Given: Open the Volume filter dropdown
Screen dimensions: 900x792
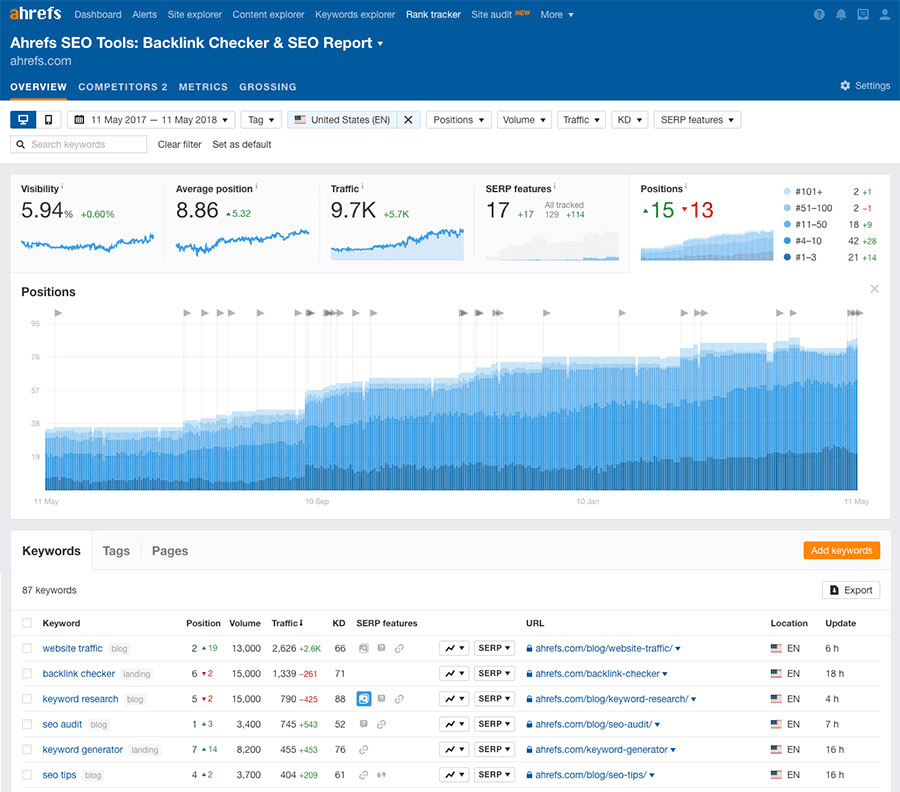Looking at the screenshot, I should 524,119.
